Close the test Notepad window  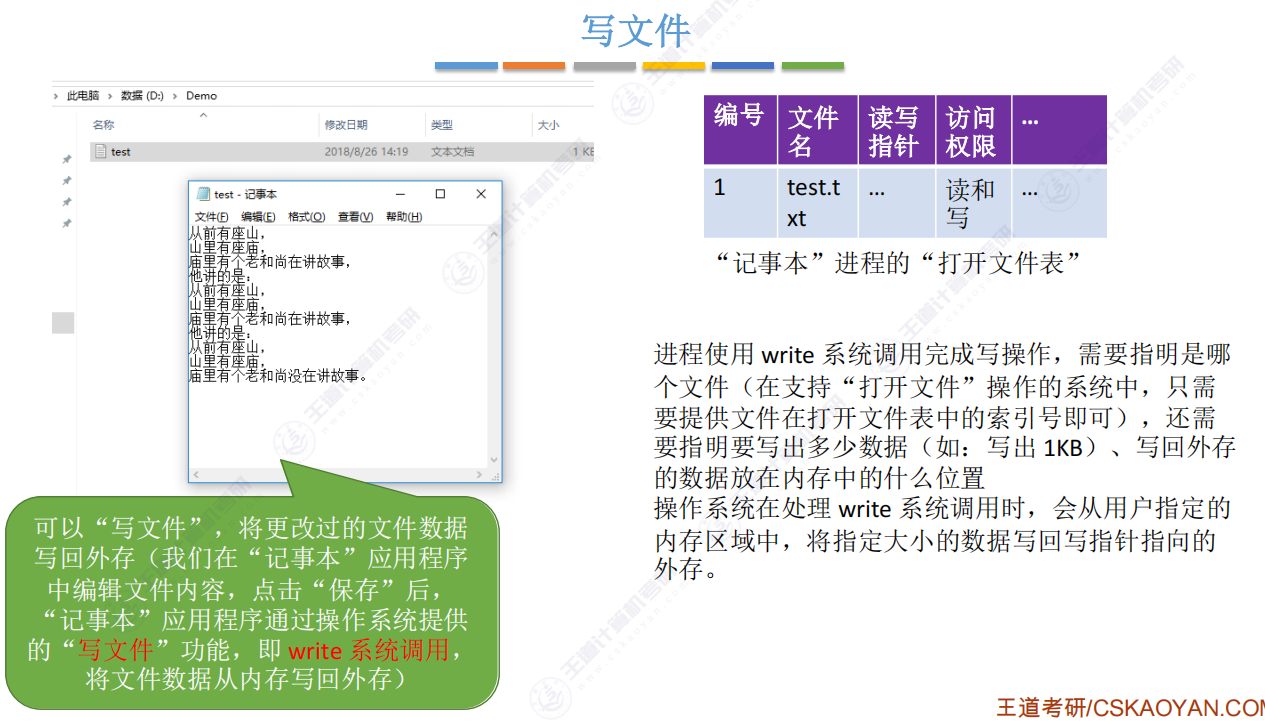[481, 194]
